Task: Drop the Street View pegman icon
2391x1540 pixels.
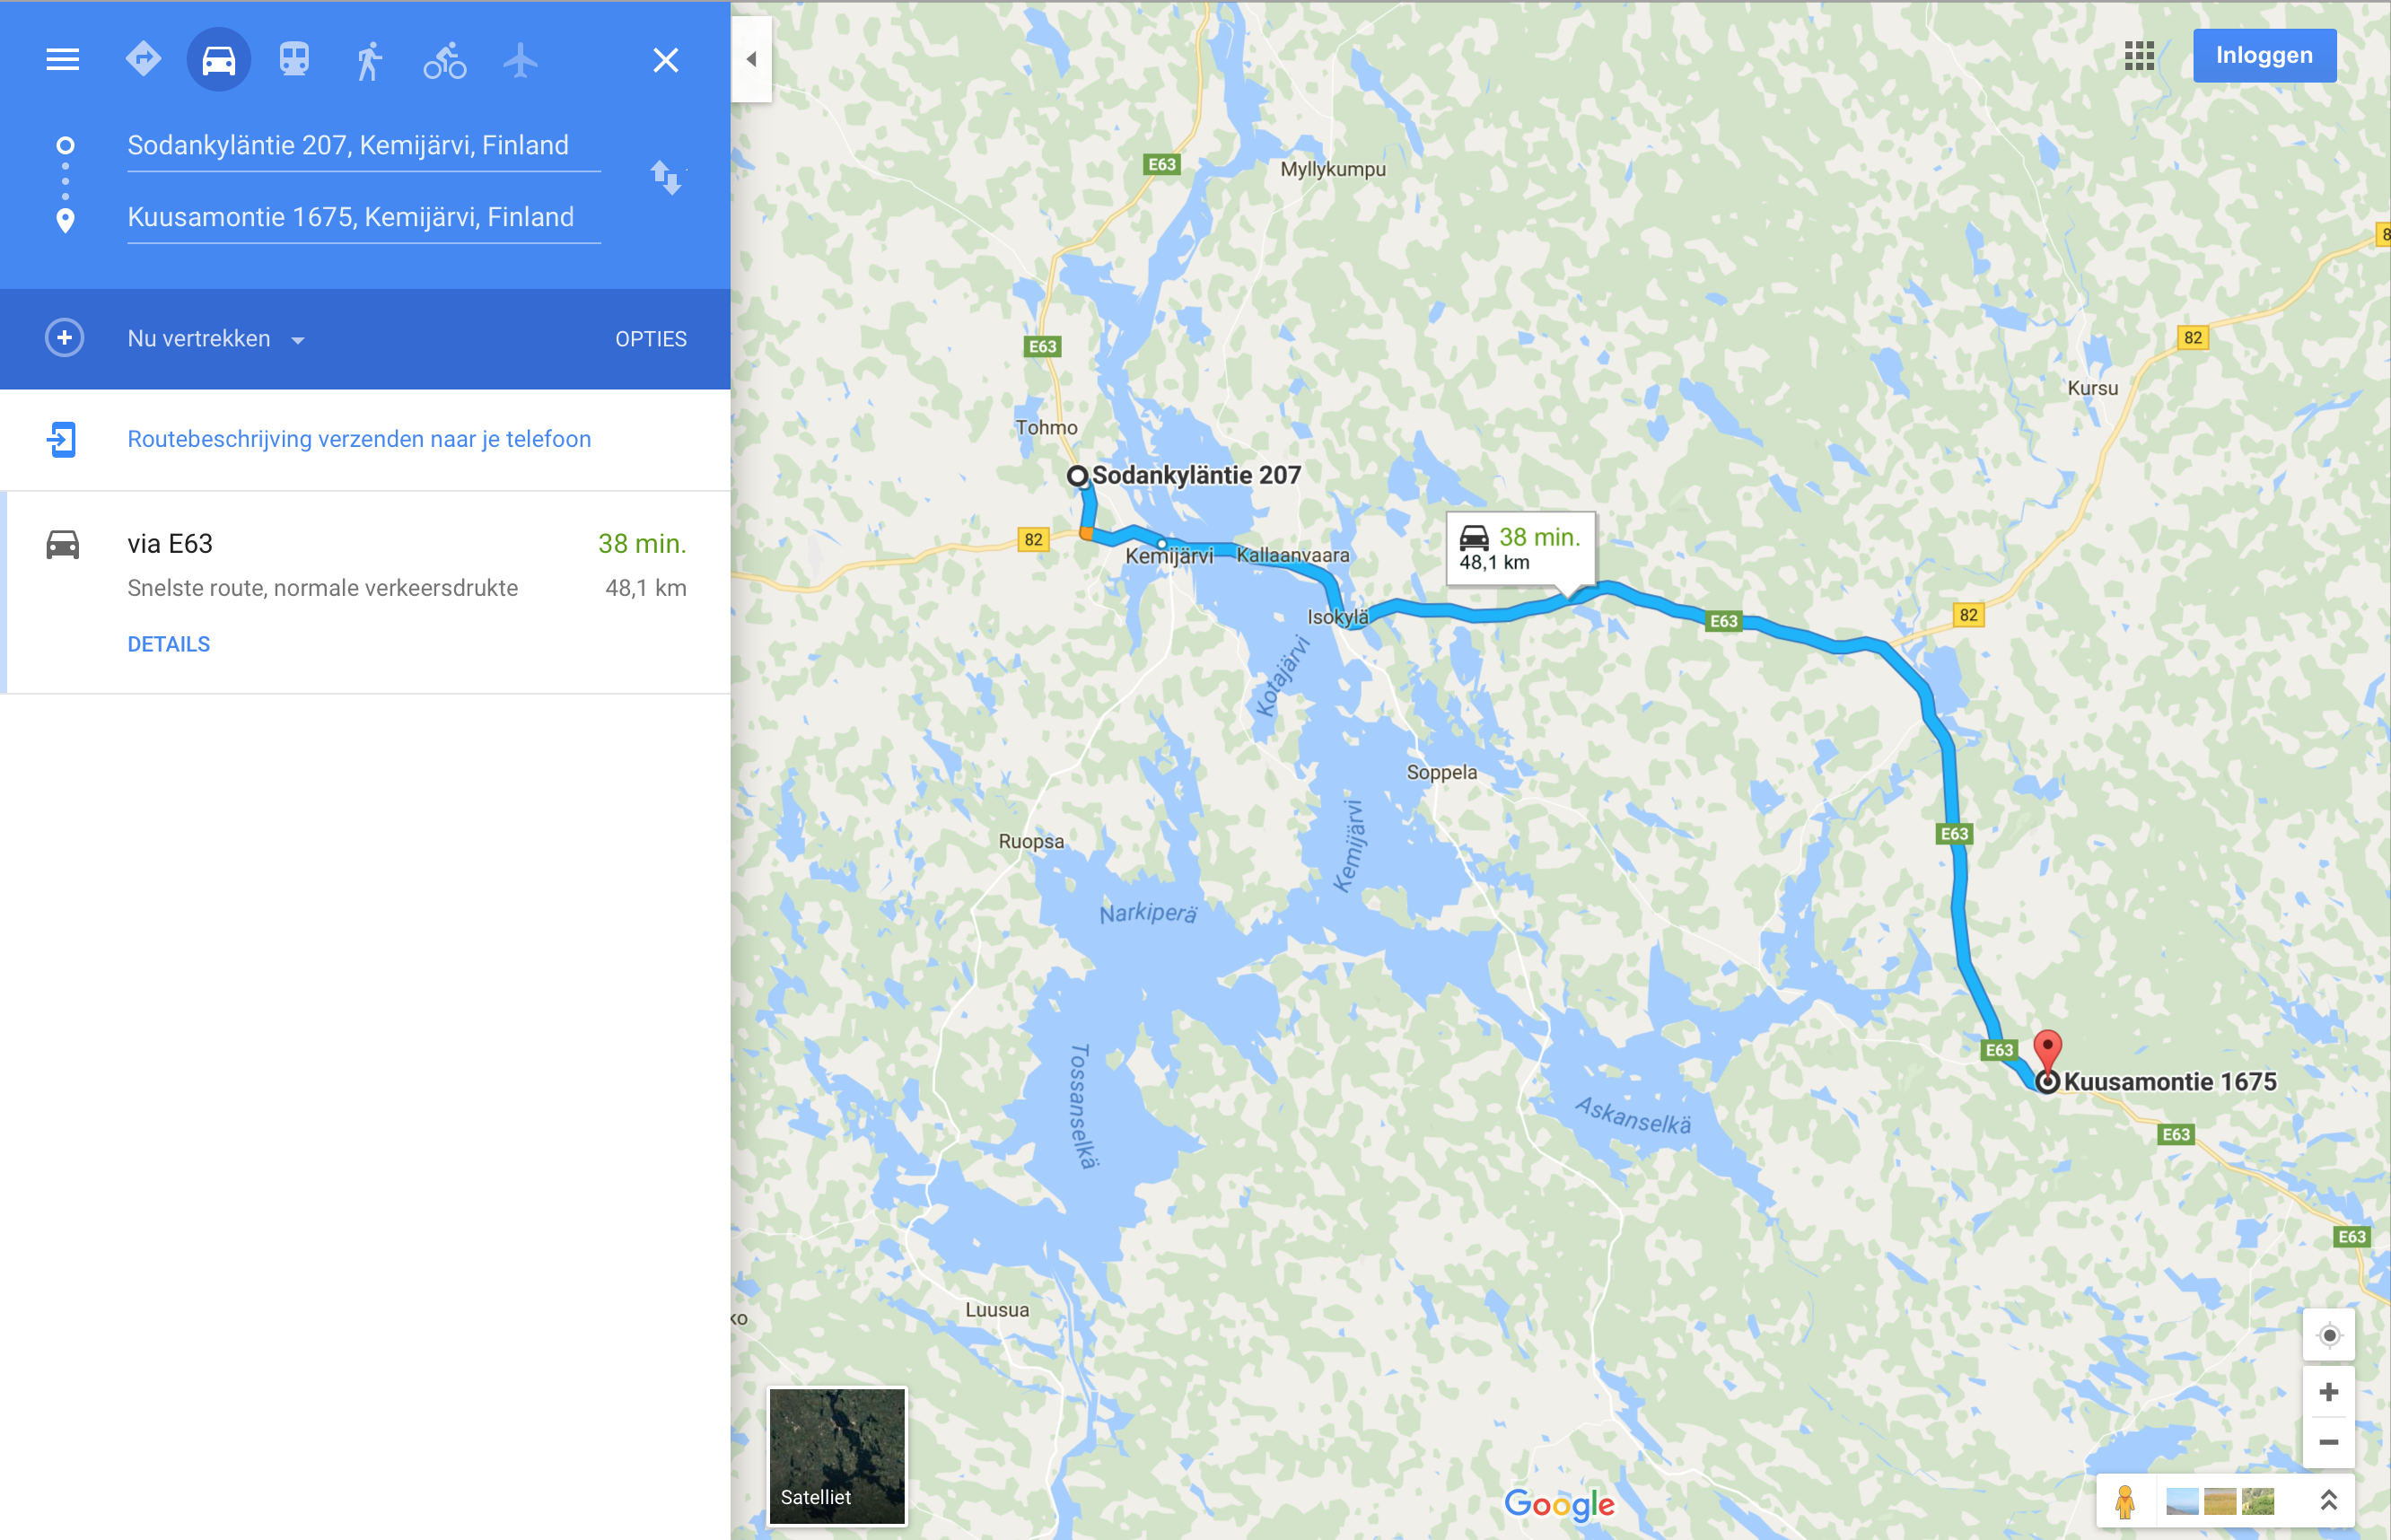Action: (x=2125, y=1500)
